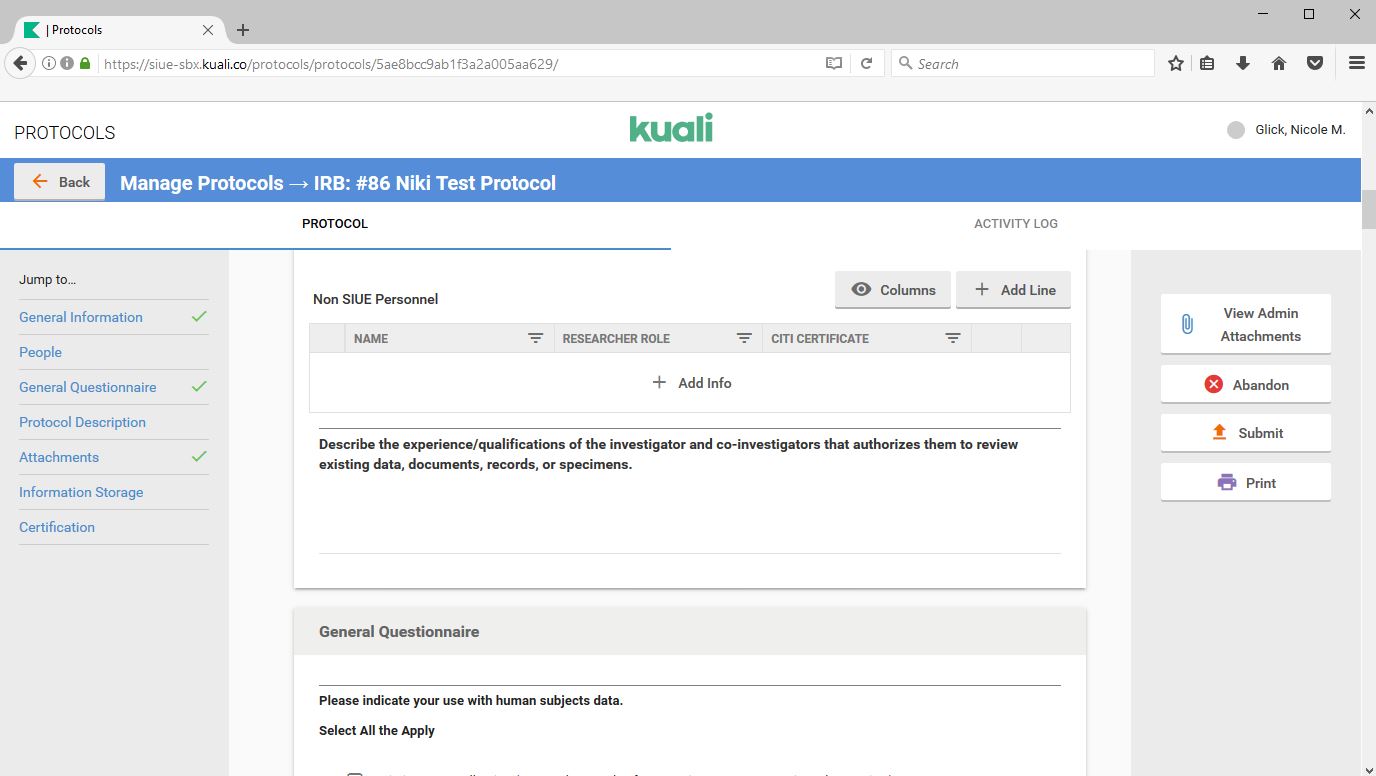Click the Name column filter icon
The image size is (1376, 776).
point(535,339)
